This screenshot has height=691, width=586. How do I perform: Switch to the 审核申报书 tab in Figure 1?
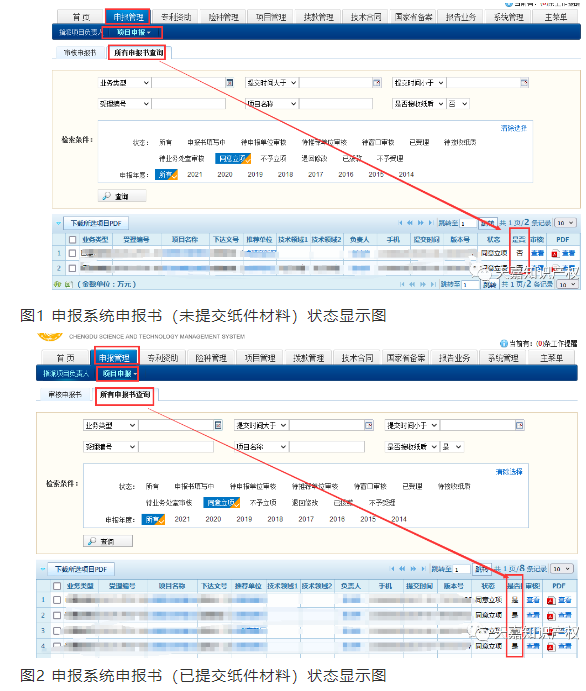80,53
